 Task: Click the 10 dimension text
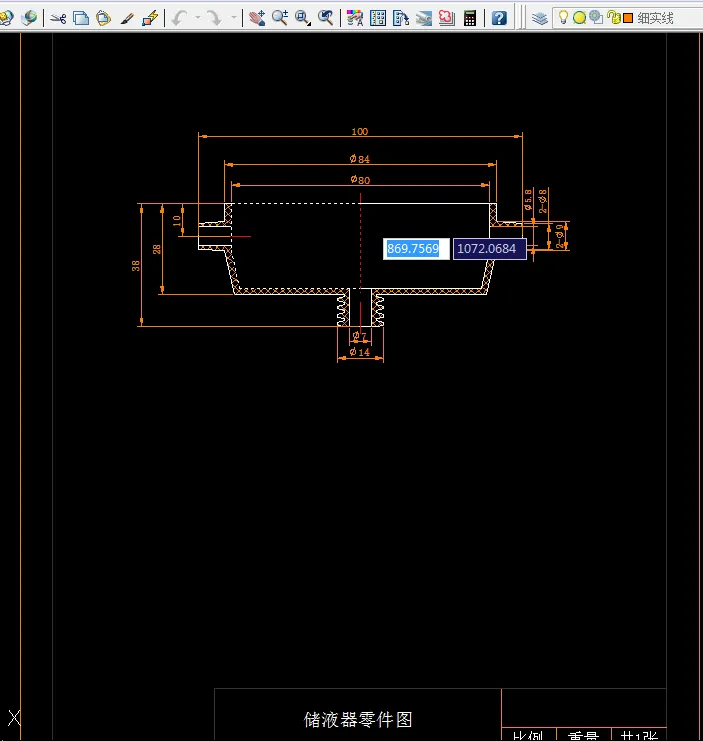(177, 220)
